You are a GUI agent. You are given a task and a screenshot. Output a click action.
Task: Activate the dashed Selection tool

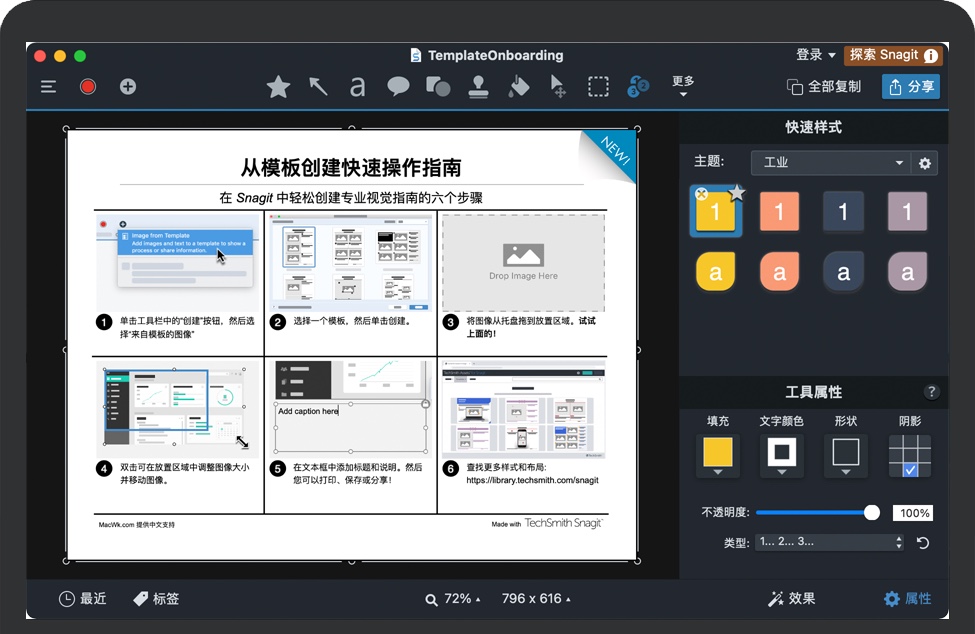pyautogui.click(x=598, y=87)
